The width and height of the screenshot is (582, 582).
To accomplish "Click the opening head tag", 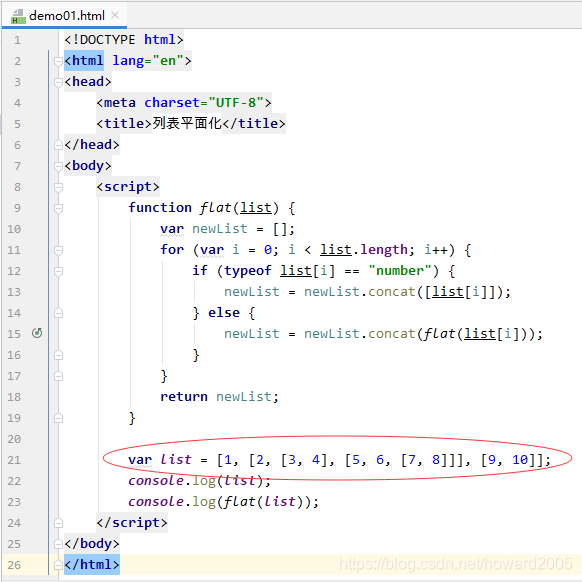I will tap(88, 81).
